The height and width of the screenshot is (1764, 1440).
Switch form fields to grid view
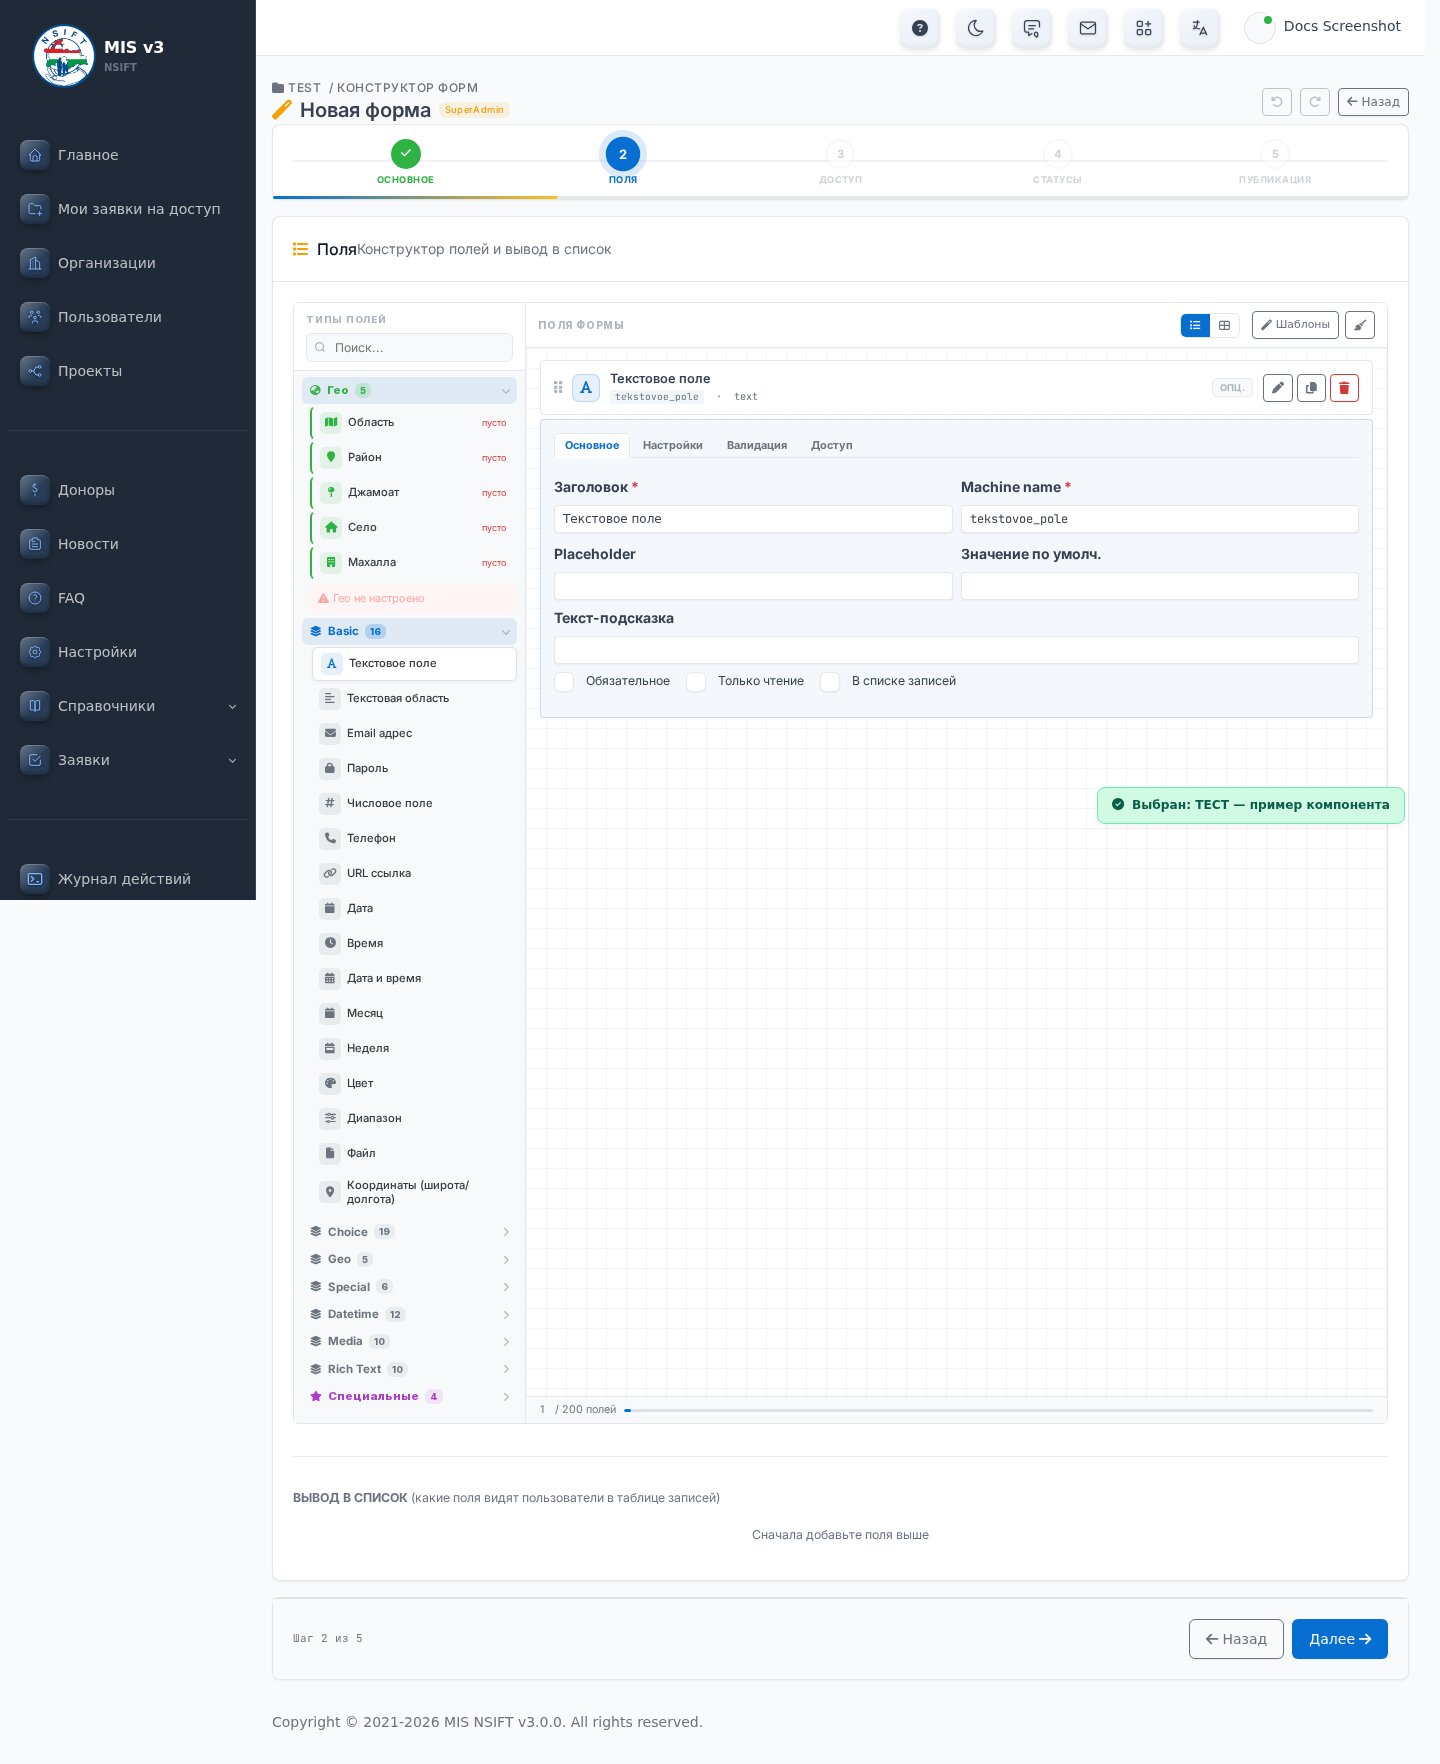1224,325
